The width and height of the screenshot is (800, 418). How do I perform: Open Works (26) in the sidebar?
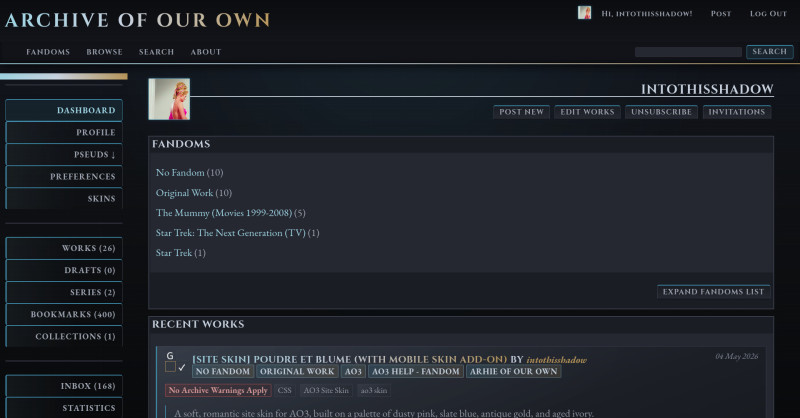point(64,248)
